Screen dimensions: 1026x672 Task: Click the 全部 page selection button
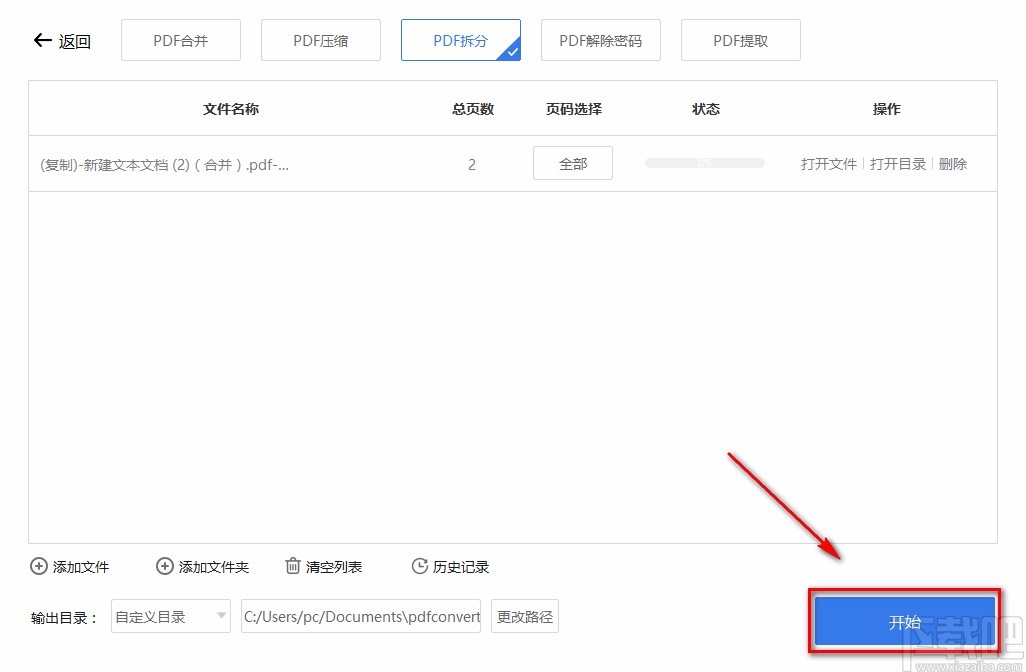[572, 162]
